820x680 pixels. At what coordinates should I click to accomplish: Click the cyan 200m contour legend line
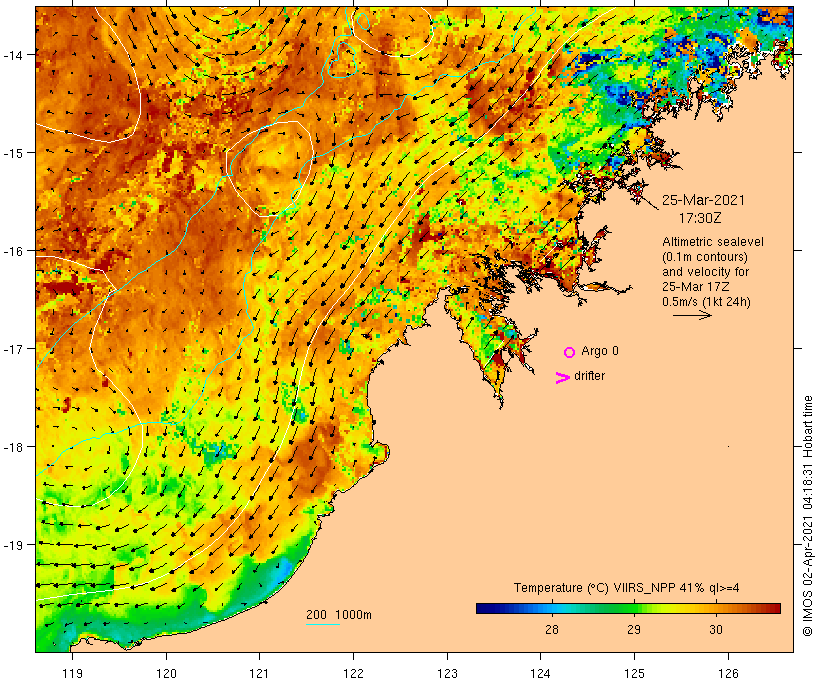(x=323, y=624)
